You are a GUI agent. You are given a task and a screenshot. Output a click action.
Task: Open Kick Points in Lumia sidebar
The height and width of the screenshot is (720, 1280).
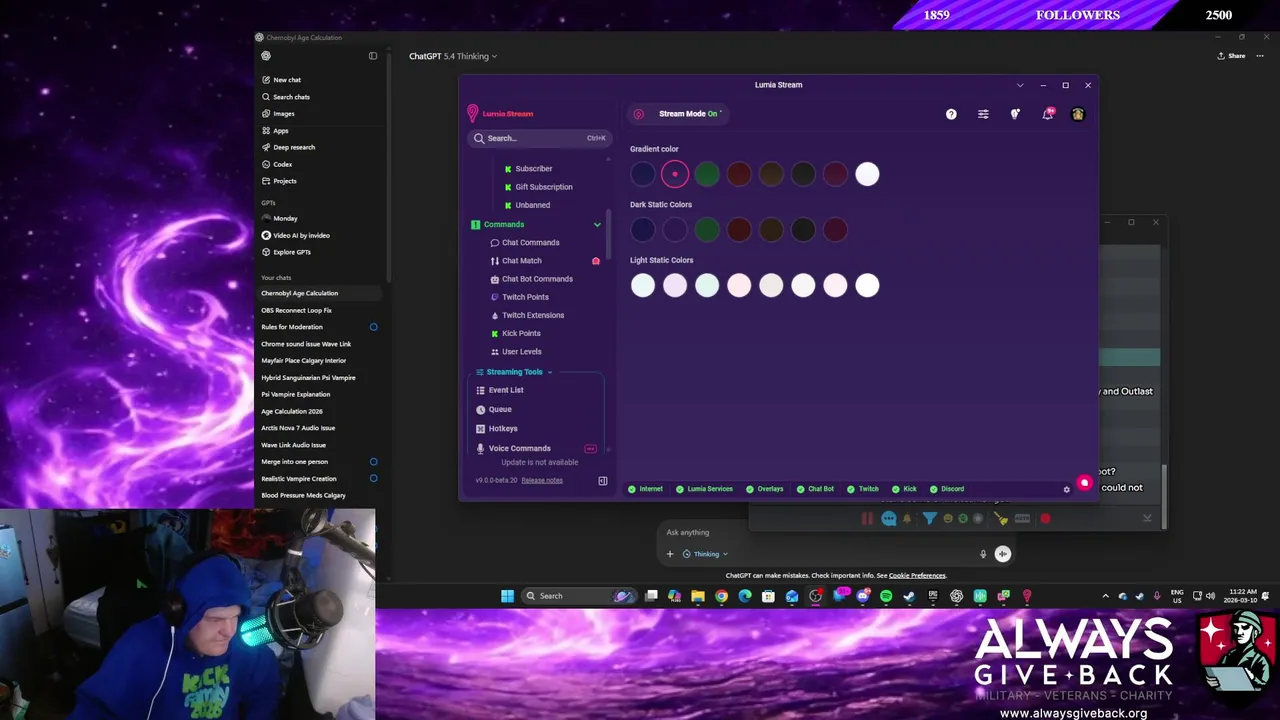coord(515,333)
